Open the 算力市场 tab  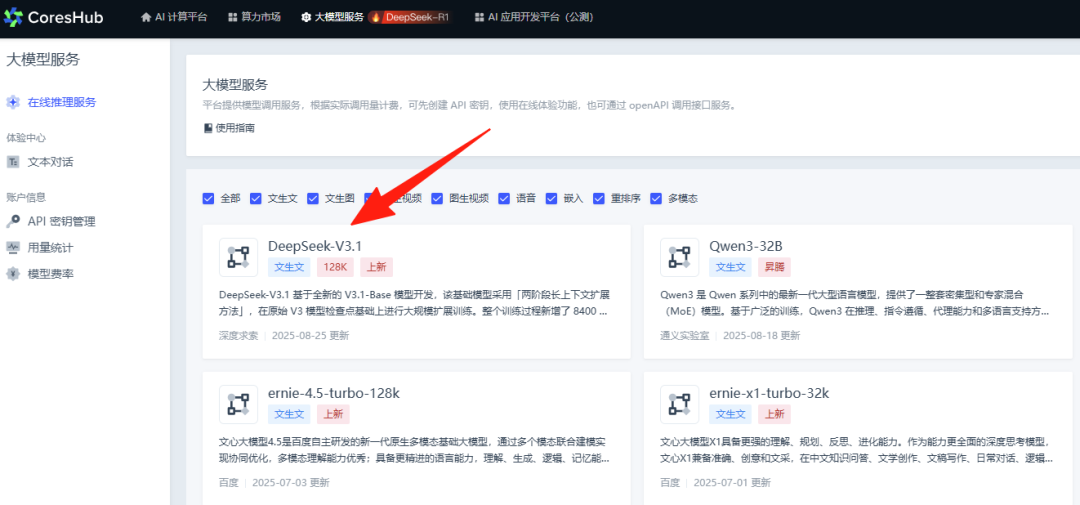point(254,17)
